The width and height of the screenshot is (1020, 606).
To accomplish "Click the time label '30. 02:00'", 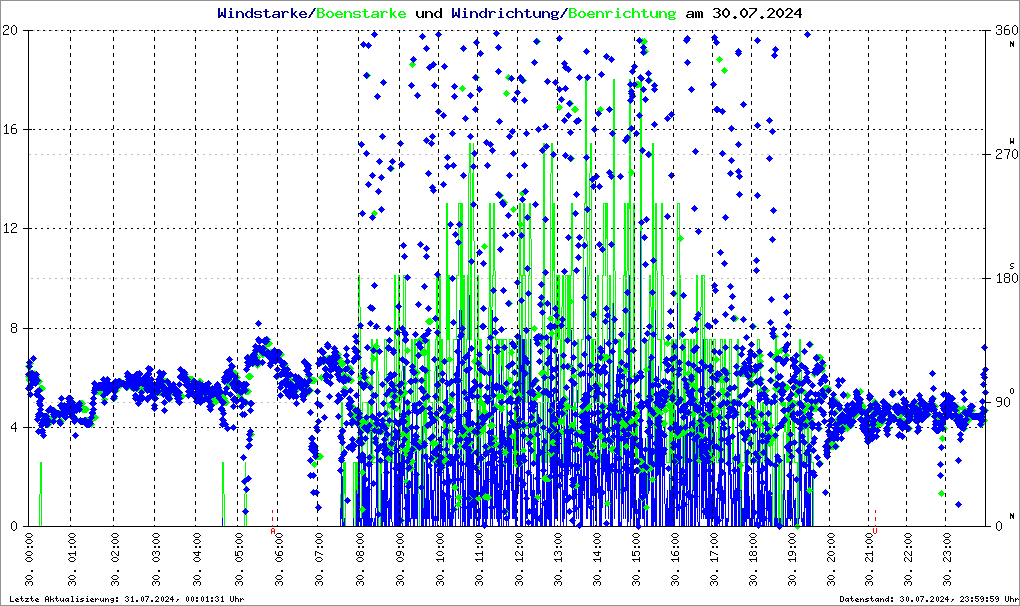I will [114, 559].
